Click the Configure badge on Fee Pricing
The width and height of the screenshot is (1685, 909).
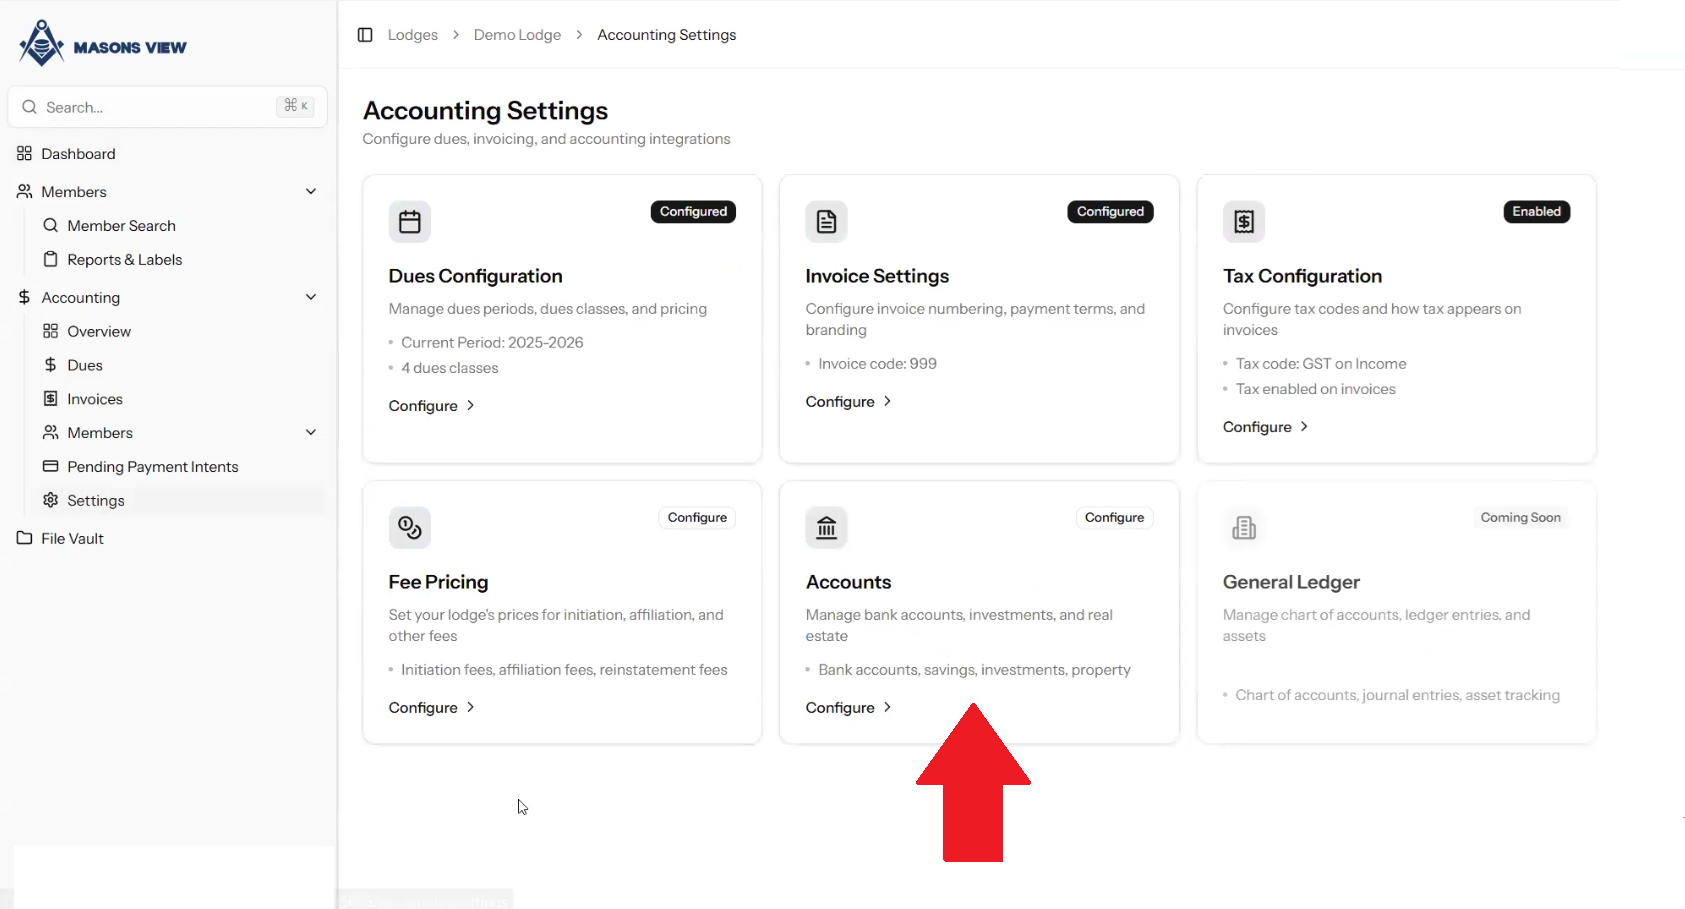click(x=697, y=518)
